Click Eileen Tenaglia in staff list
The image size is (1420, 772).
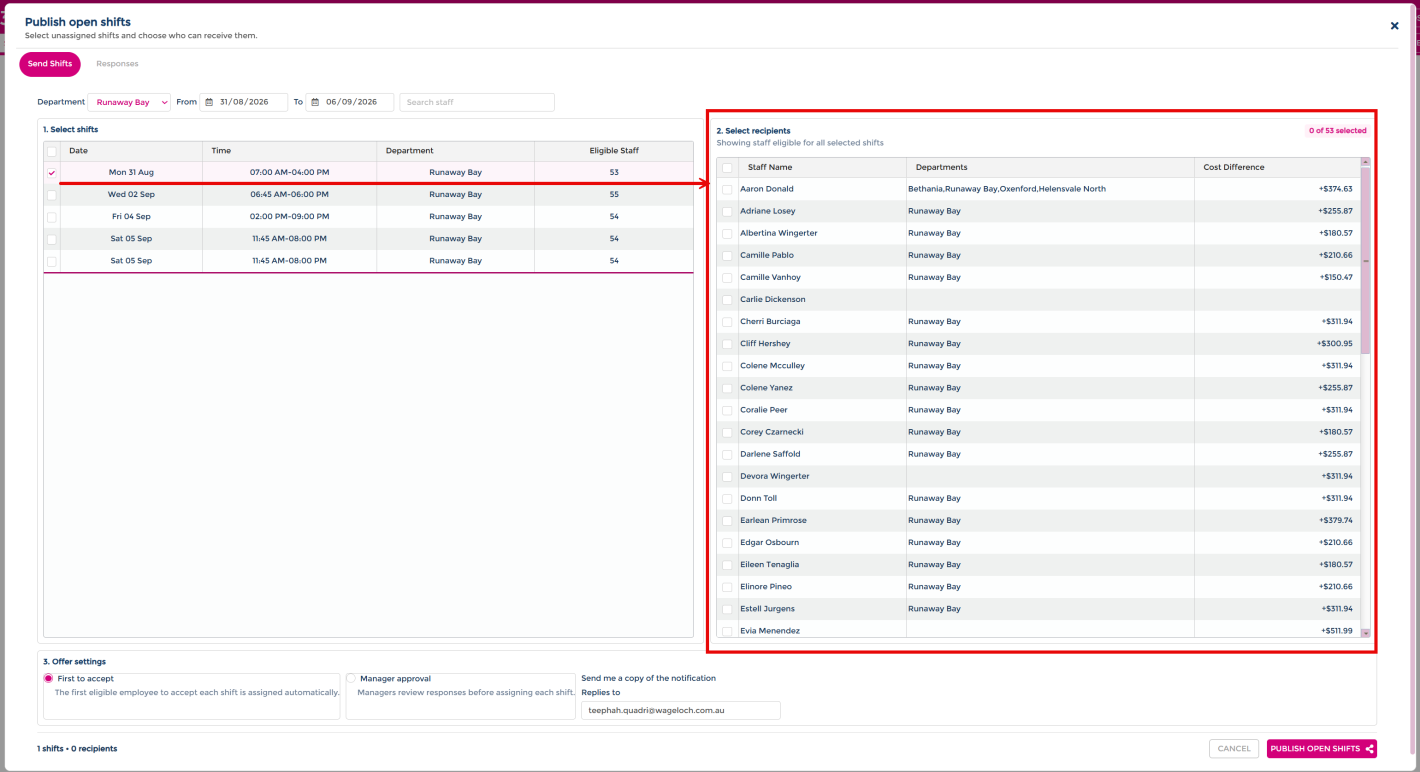coord(769,565)
